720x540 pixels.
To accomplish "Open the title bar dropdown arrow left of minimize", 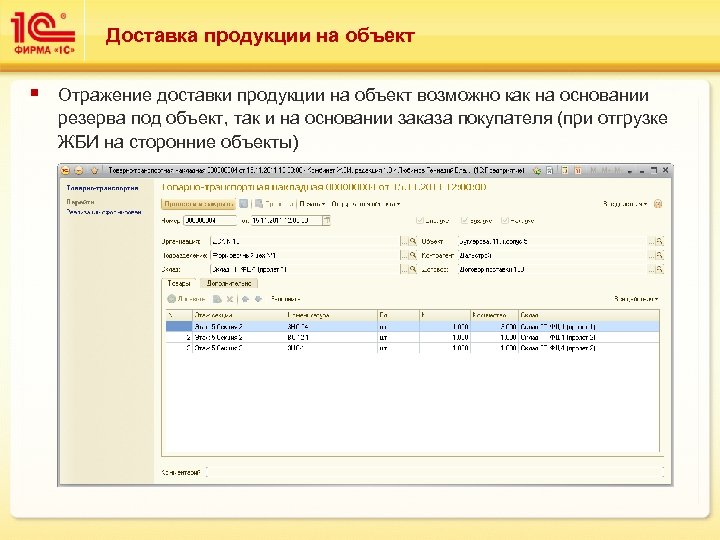I will coord(630,171).
